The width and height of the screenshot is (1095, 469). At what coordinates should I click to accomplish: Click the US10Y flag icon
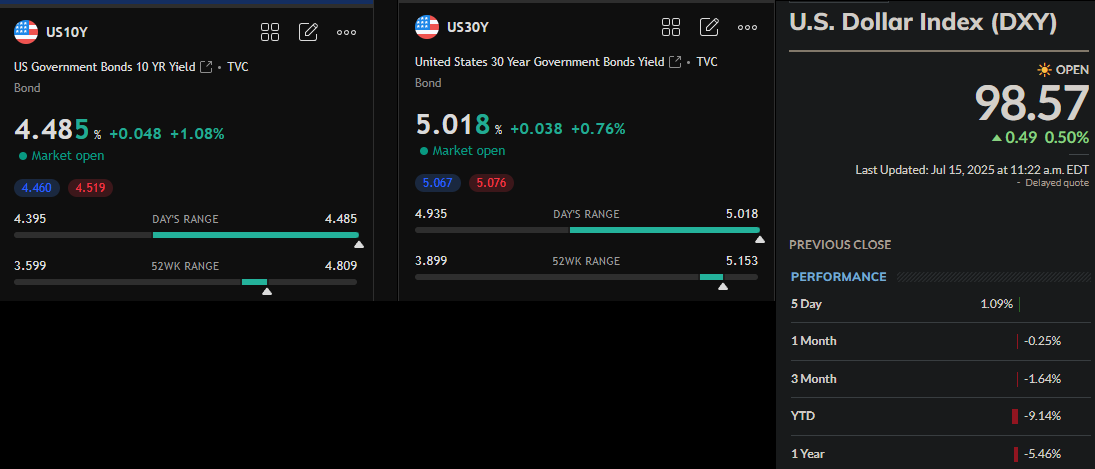(x=26, y=32)
